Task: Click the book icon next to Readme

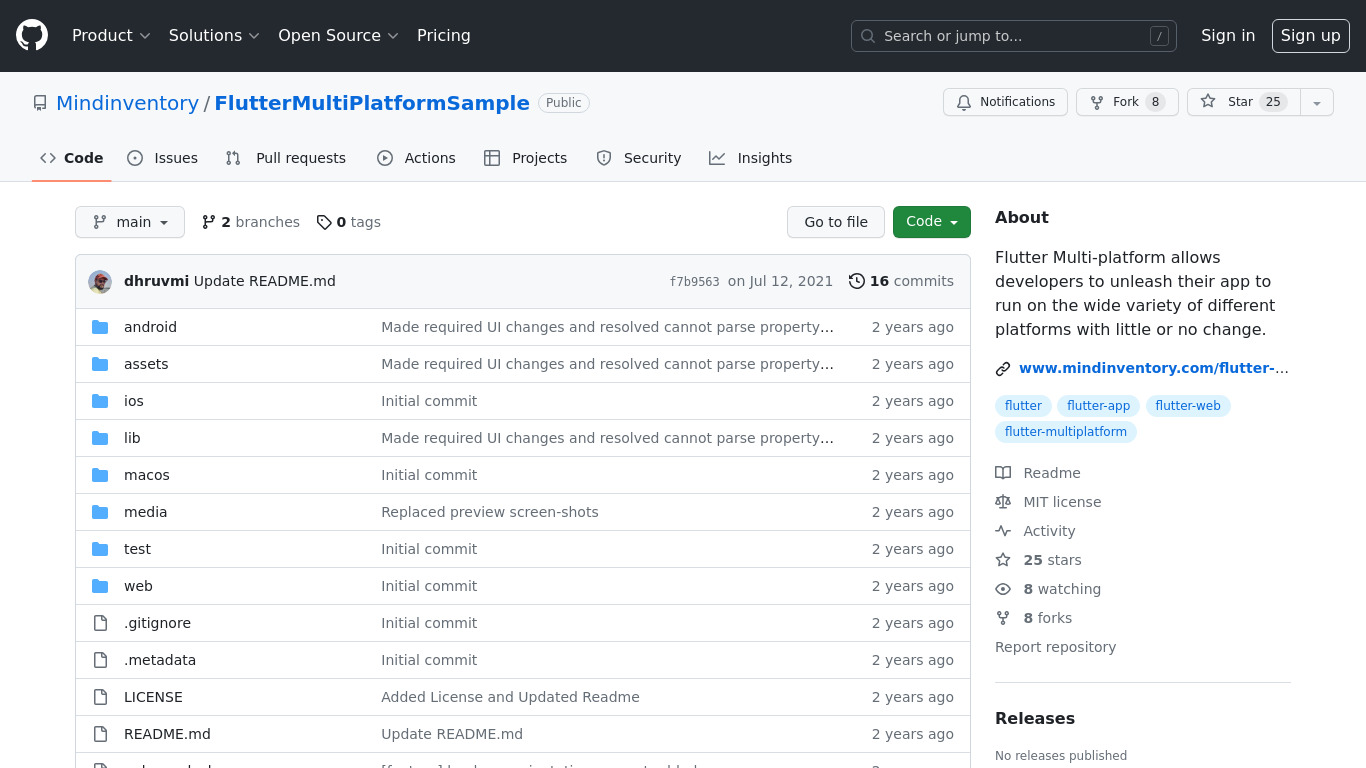Action: 1003,473
